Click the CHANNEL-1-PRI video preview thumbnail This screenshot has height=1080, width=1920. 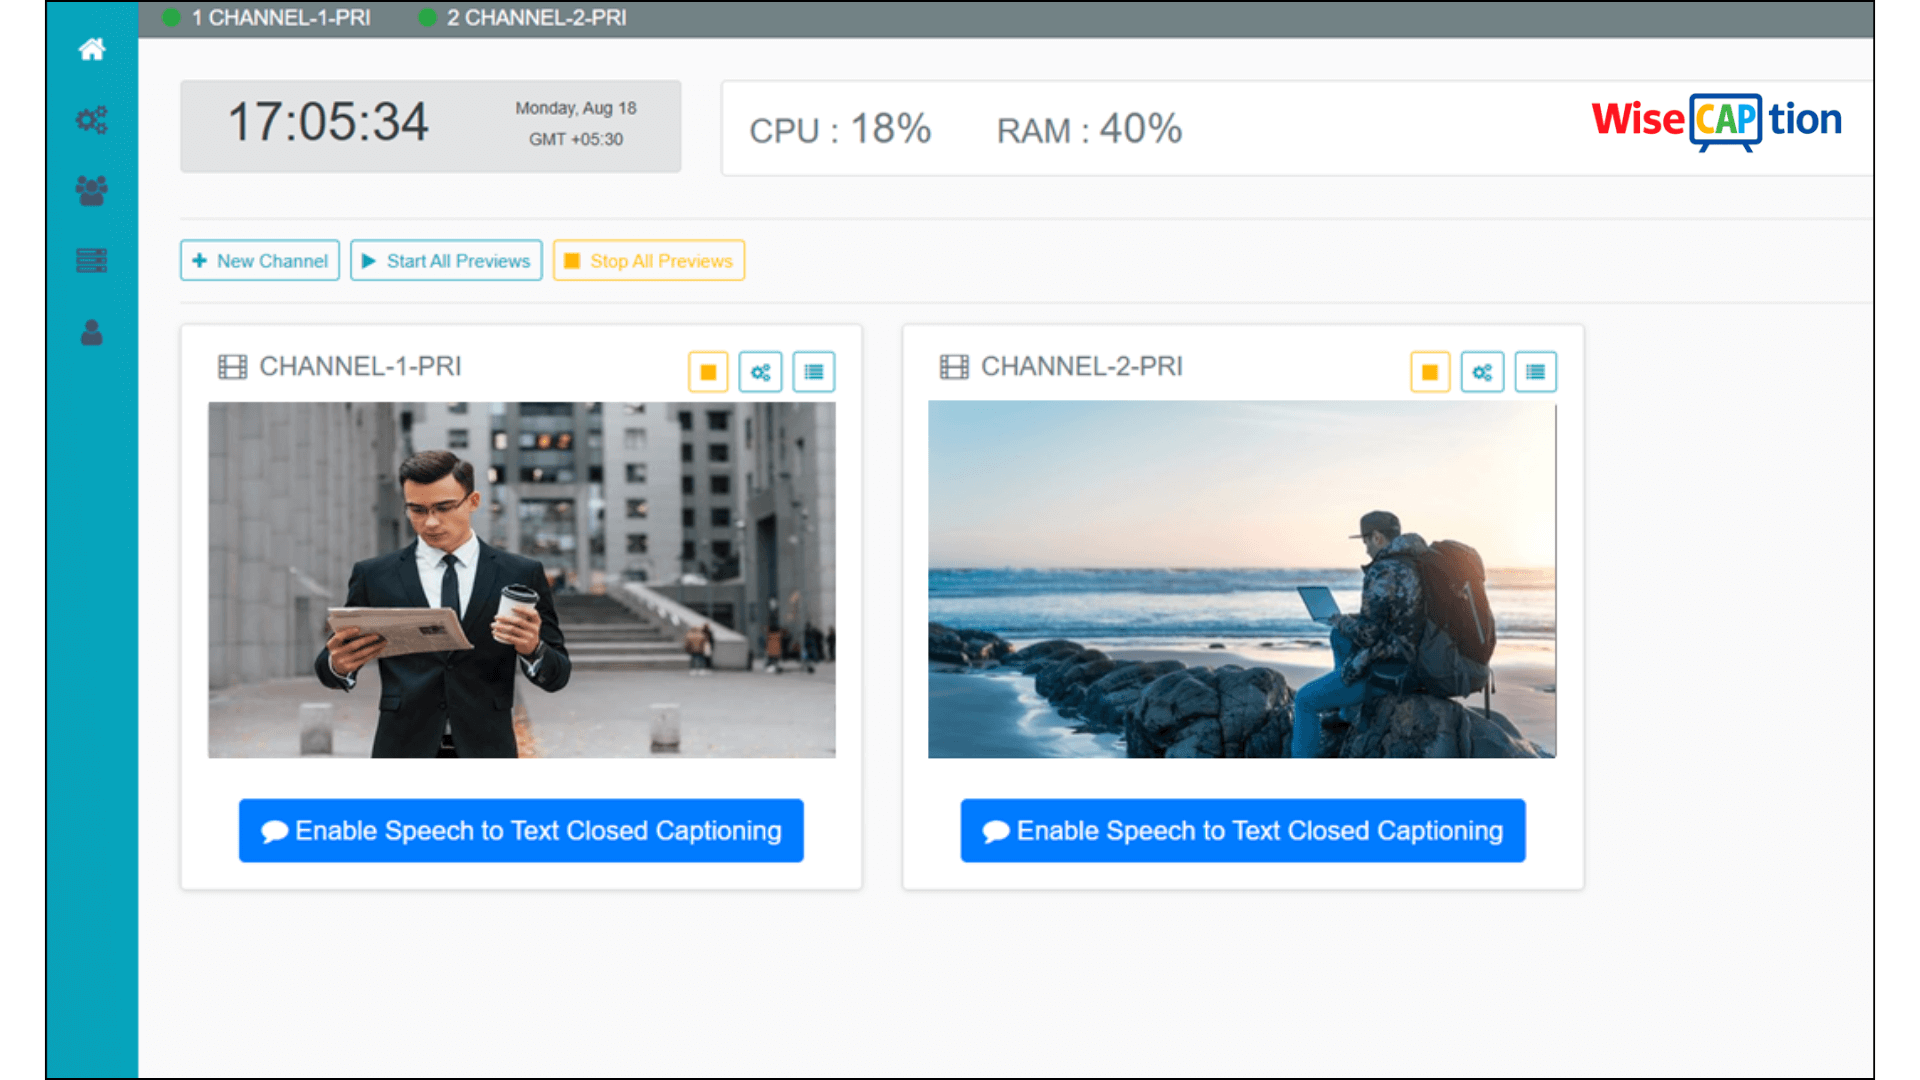[x=521, y=580]
